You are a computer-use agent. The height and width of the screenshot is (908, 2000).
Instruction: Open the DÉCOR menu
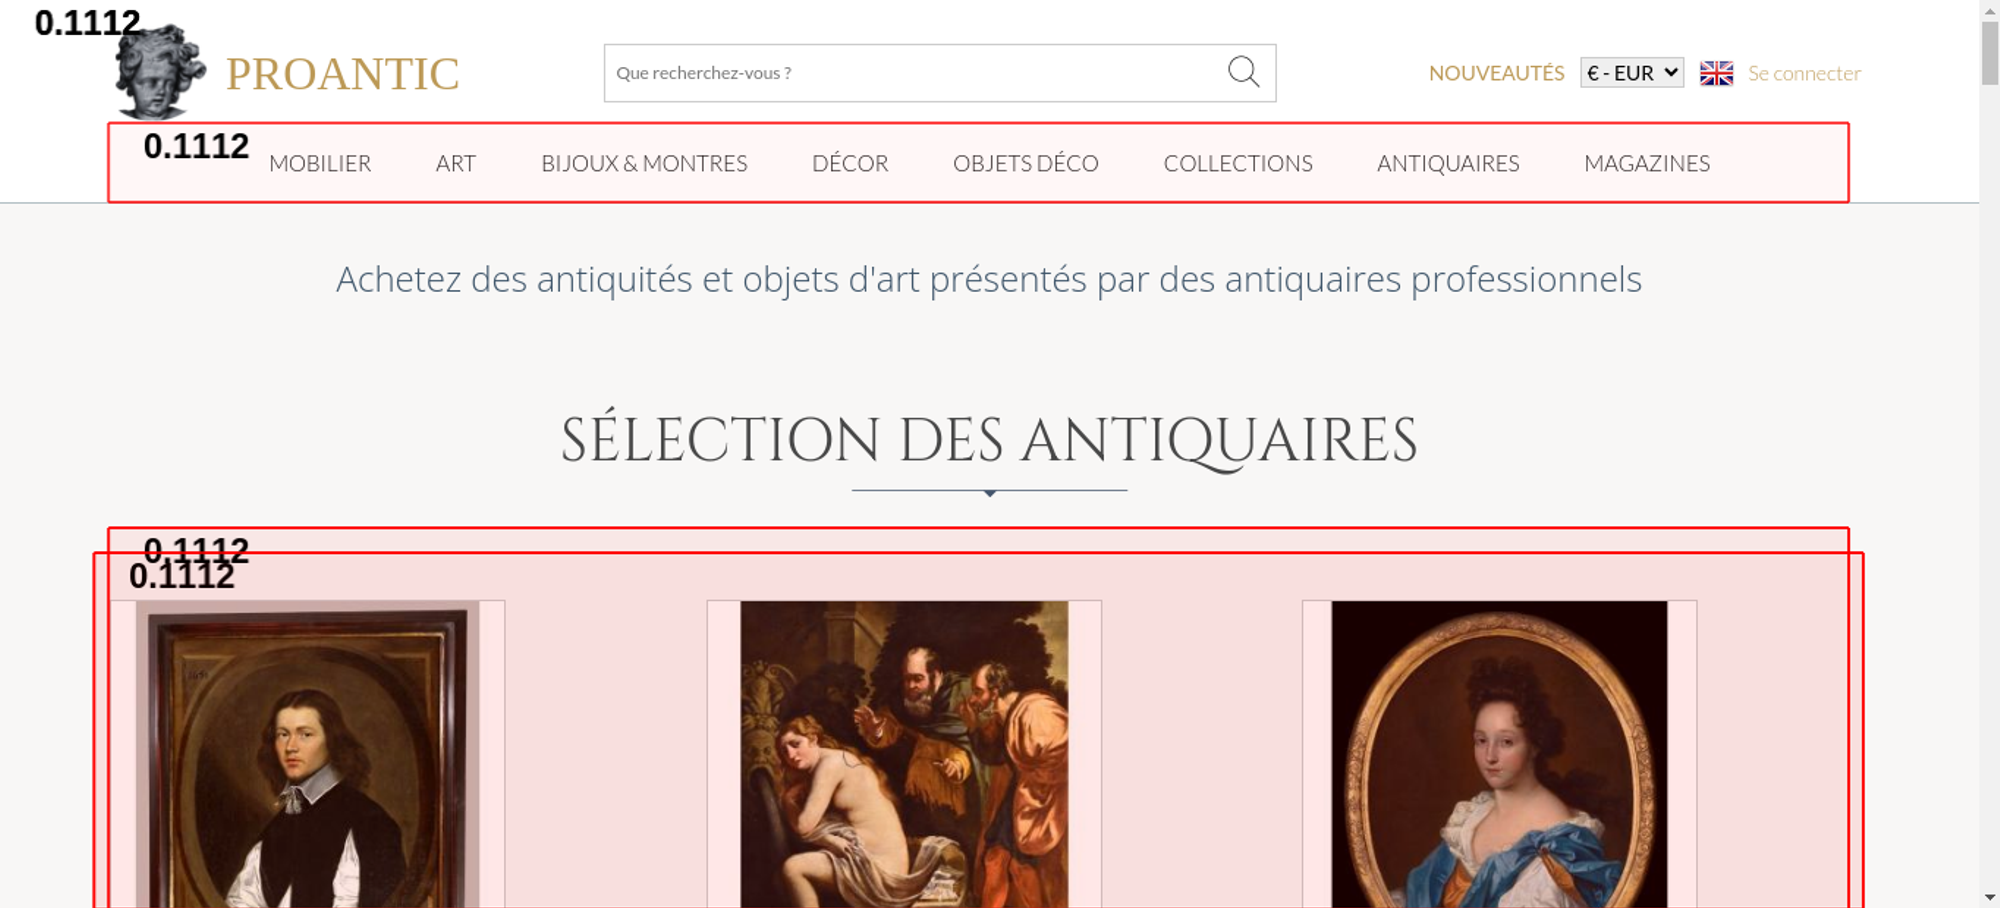point(850,163)
